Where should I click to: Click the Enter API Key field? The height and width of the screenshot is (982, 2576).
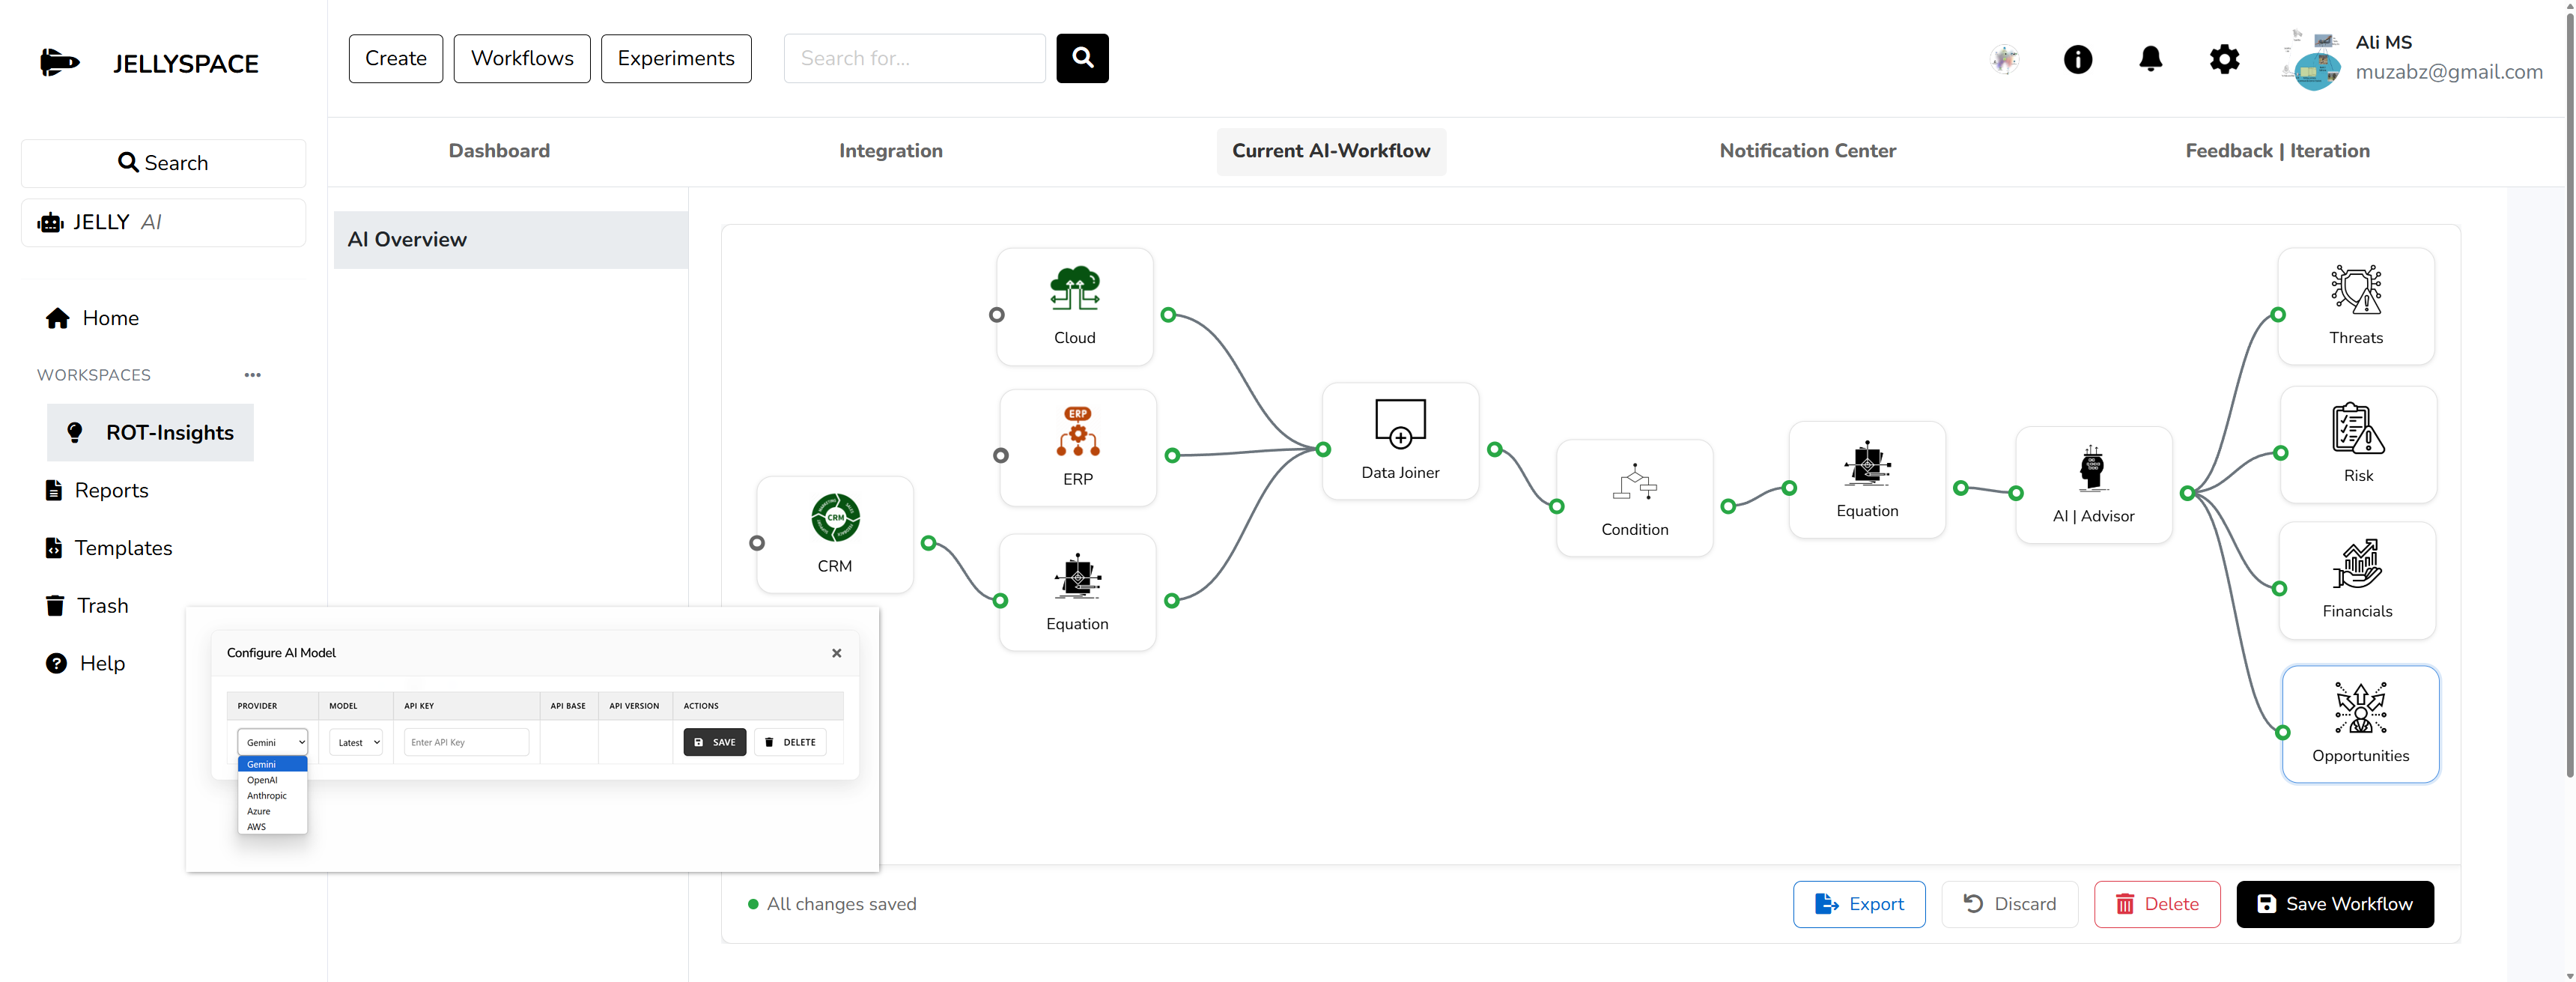[x=466, y=742]
